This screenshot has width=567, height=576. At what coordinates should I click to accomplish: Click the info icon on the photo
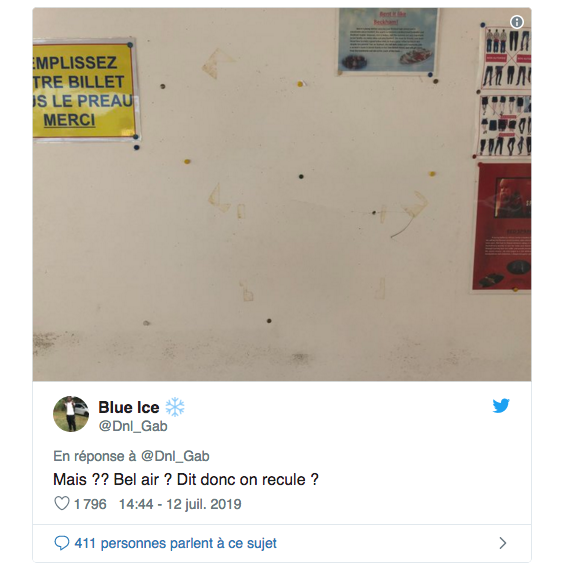[x=516, y=22]
